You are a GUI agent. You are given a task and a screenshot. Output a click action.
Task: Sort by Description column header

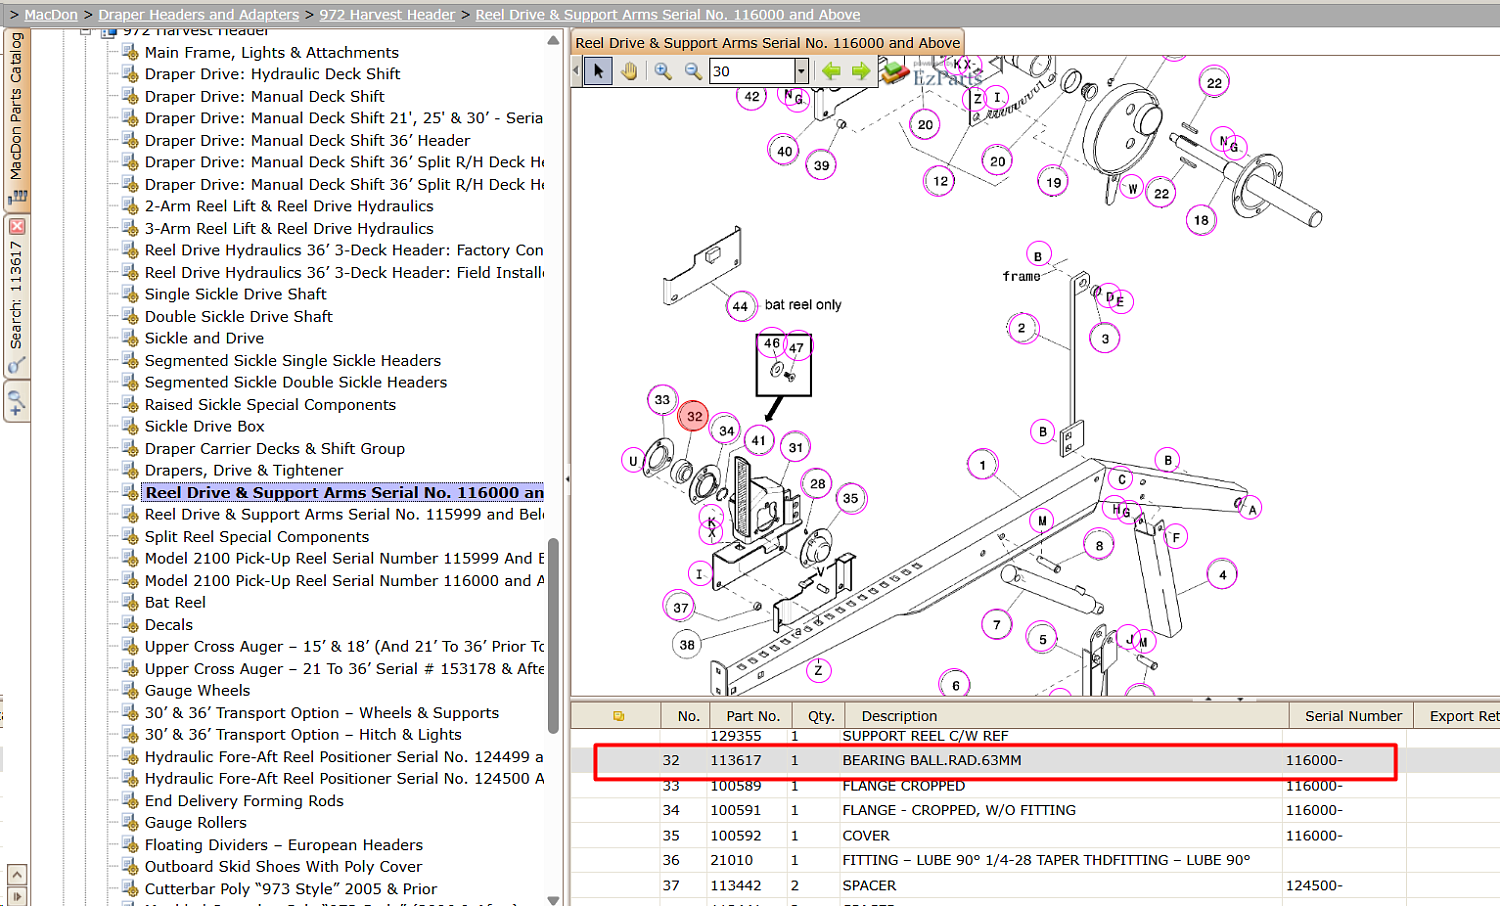1067,716
